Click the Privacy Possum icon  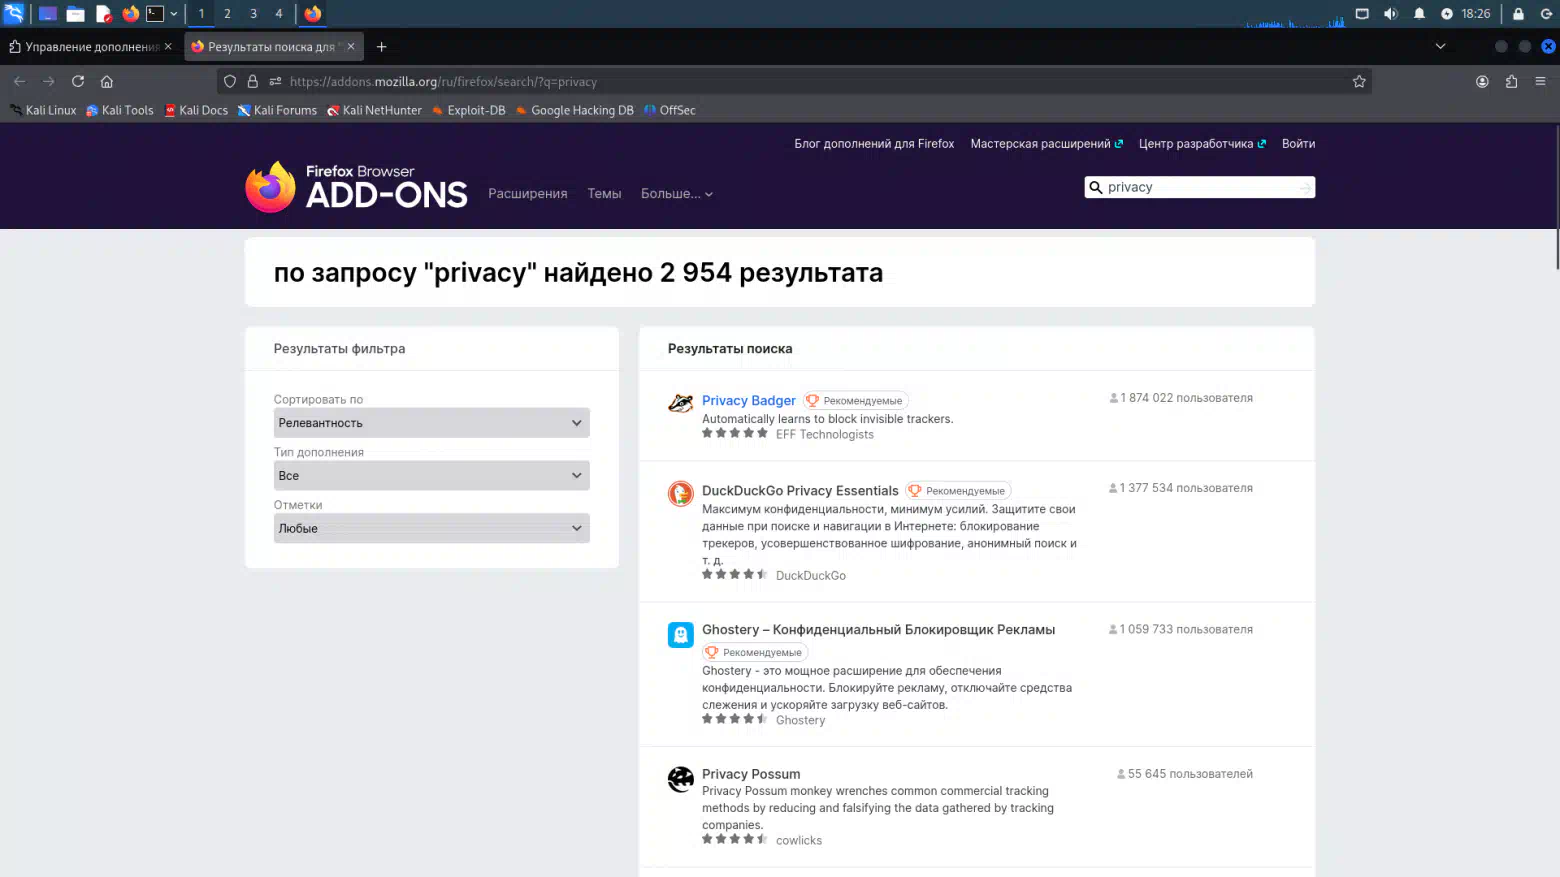[x=681, y=779]
